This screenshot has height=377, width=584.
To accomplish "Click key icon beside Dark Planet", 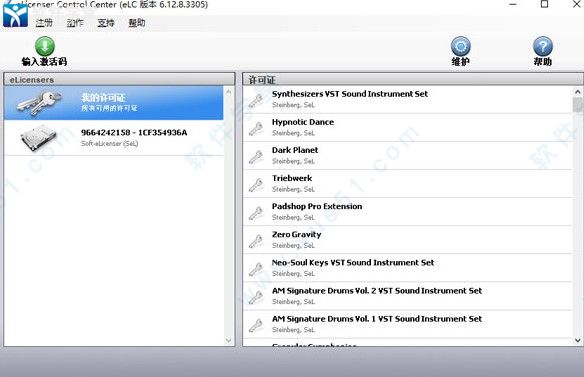I will click(x=256, y=156).
